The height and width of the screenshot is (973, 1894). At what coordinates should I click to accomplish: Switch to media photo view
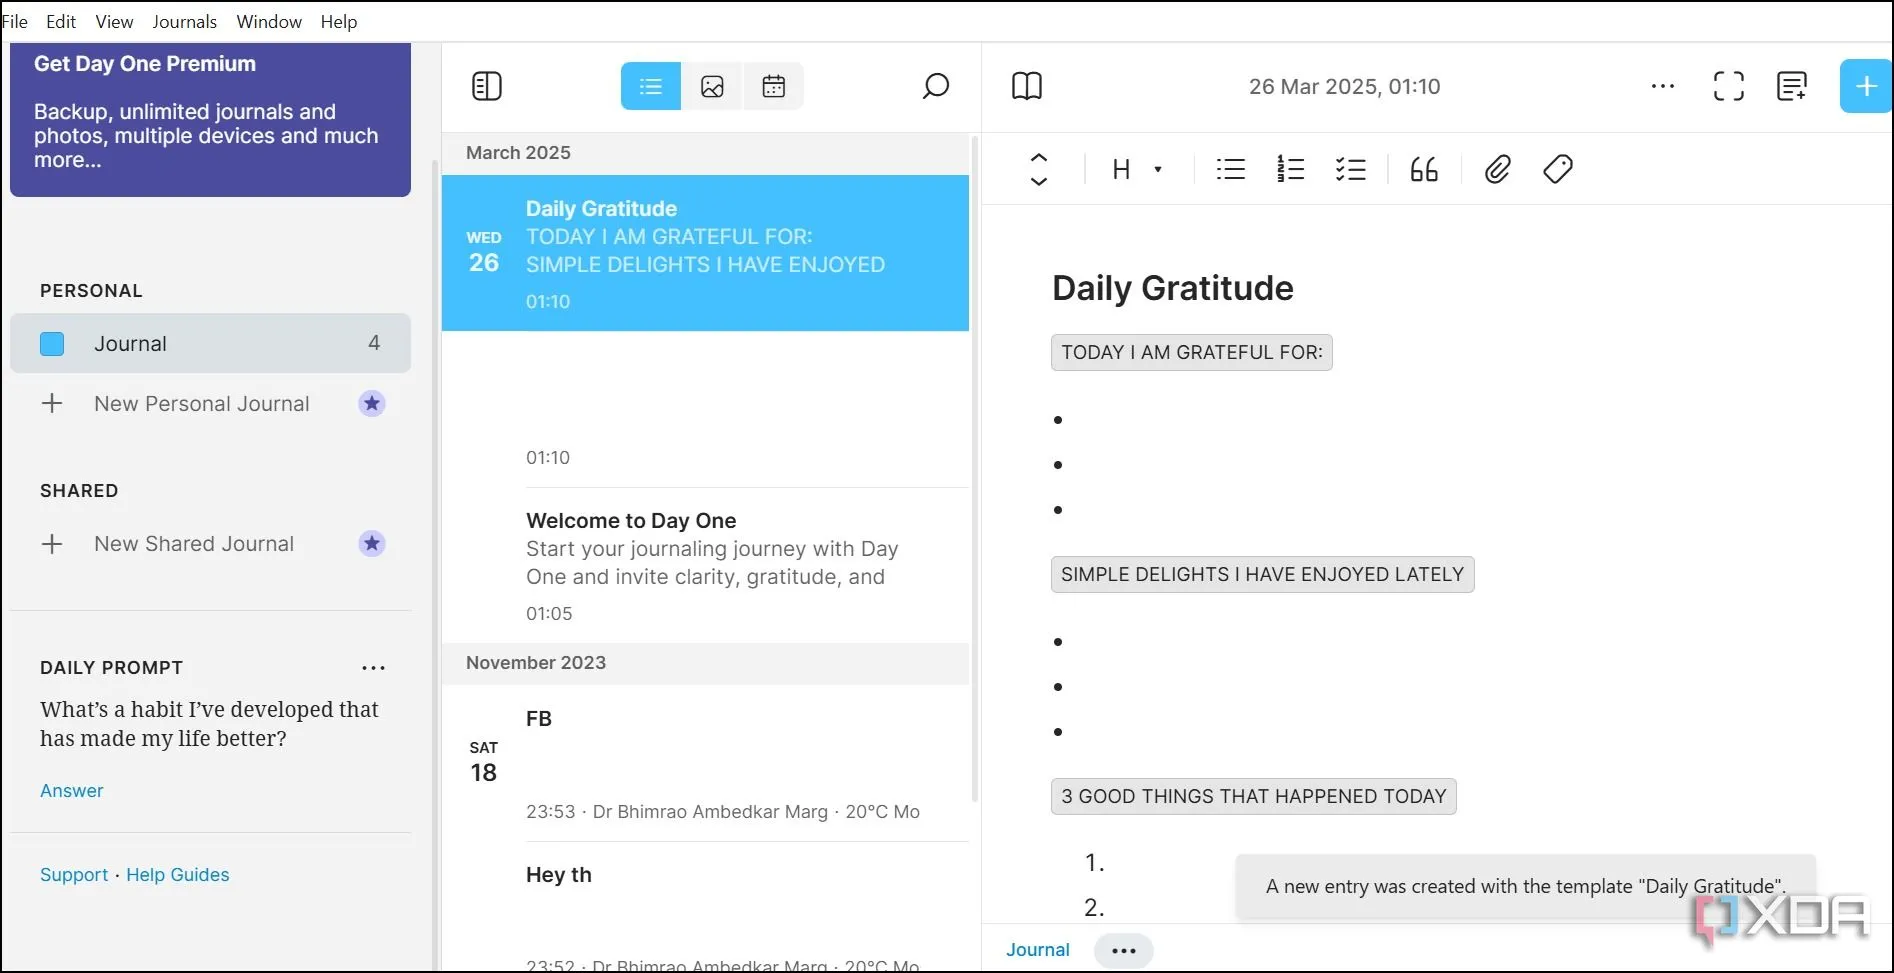(x=712, y=86)
